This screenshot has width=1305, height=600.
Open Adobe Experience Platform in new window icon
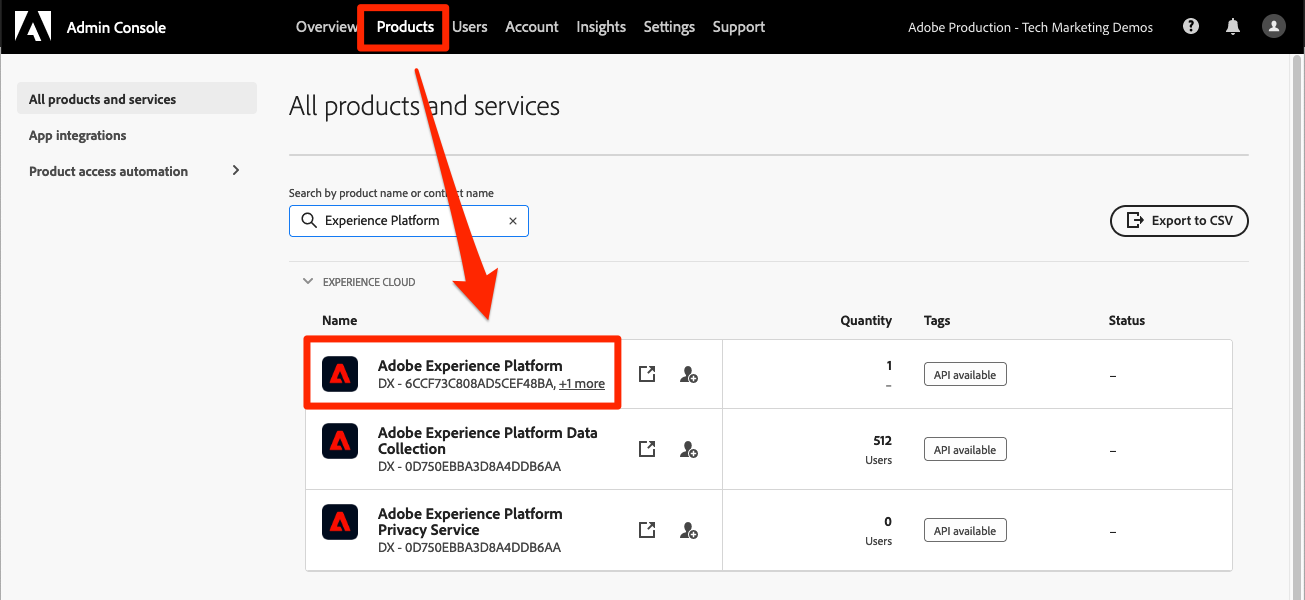click(647, 374)
